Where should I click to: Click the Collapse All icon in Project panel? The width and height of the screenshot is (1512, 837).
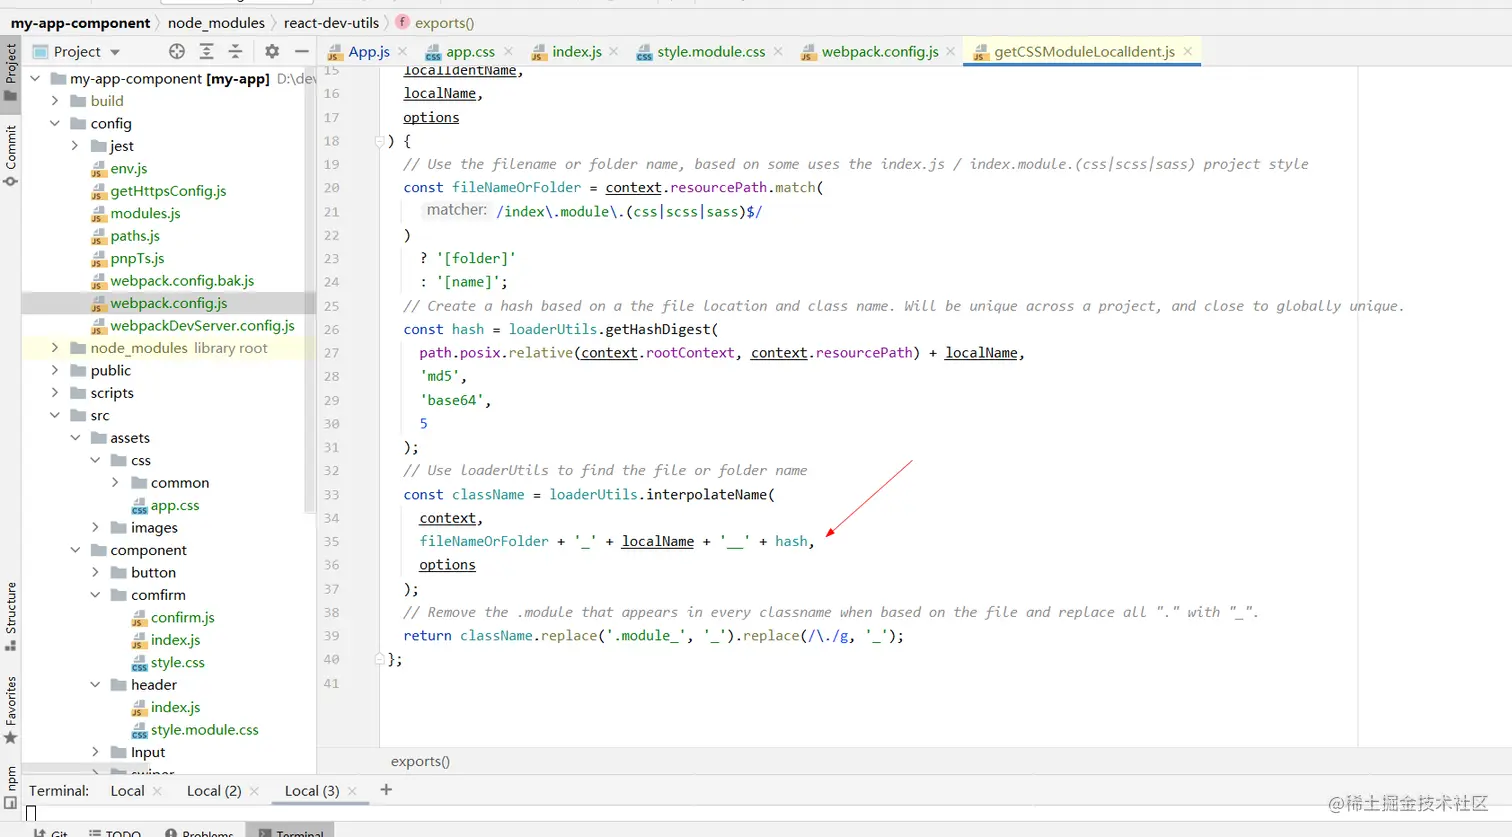[236, 51]
